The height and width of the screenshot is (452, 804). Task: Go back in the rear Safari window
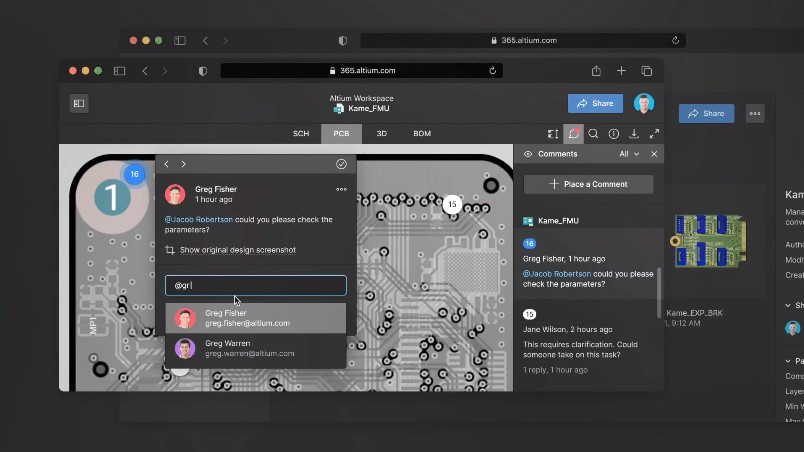point(206,40)
